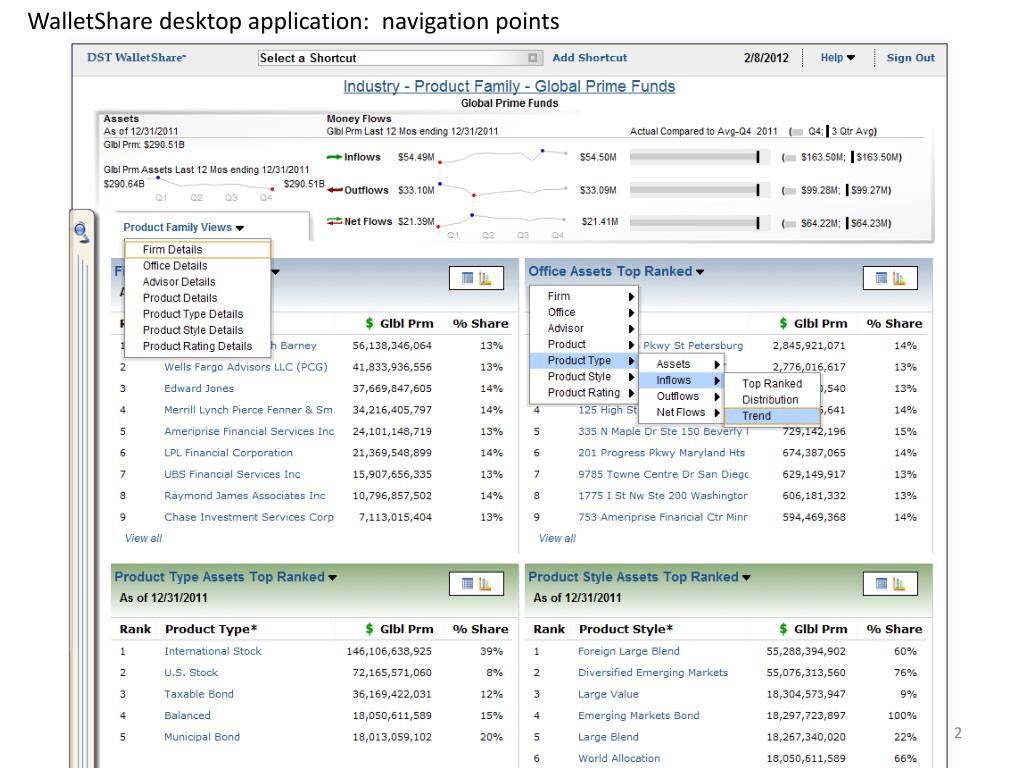The width and height of the screenshot is (1024, 768).
Task: Open U.S. Stock product type
Action: (191, 673)
